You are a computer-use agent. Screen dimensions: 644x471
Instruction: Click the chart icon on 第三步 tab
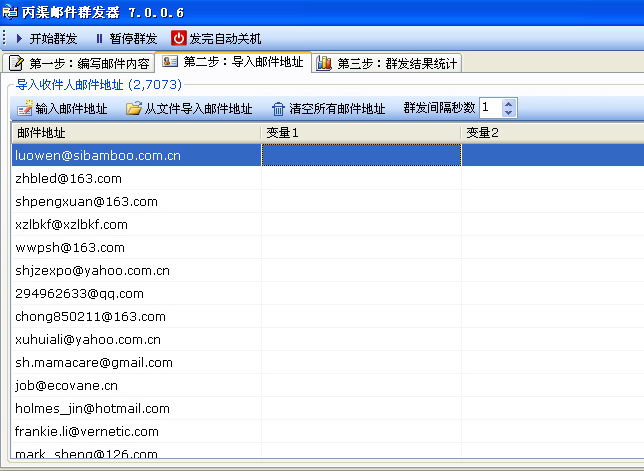click(x=324, y=63)
